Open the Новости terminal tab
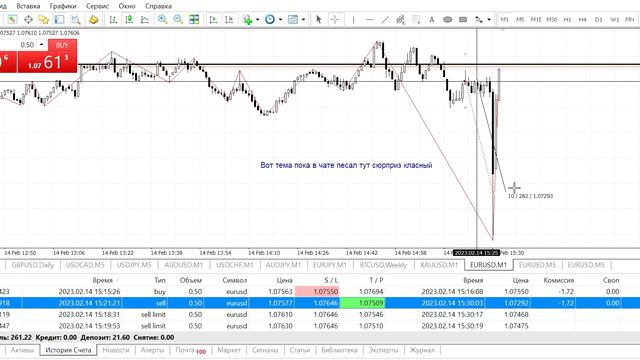Screen dimensions: 640x360 point(116,350)
